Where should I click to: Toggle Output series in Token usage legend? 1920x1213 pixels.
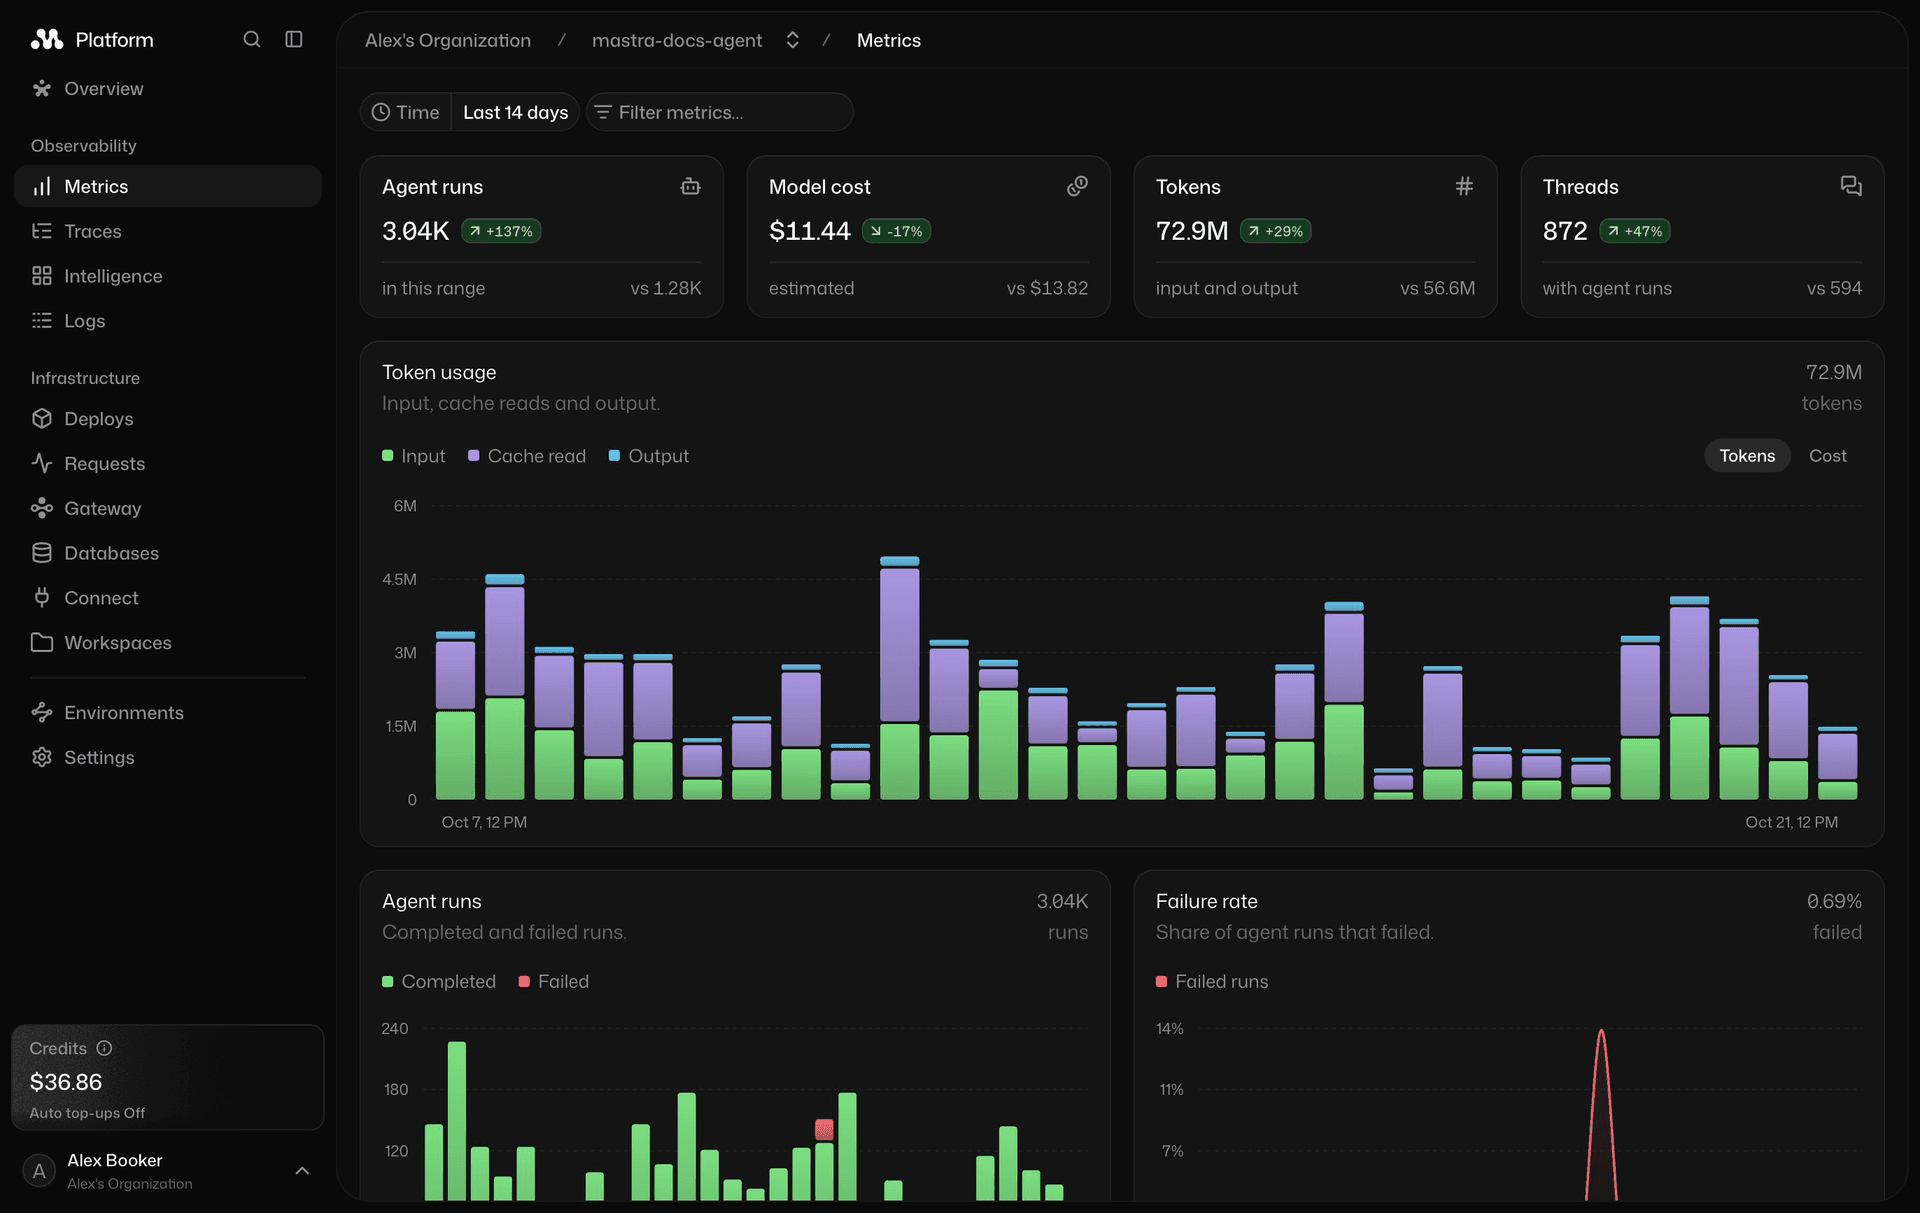coord(649,456)
